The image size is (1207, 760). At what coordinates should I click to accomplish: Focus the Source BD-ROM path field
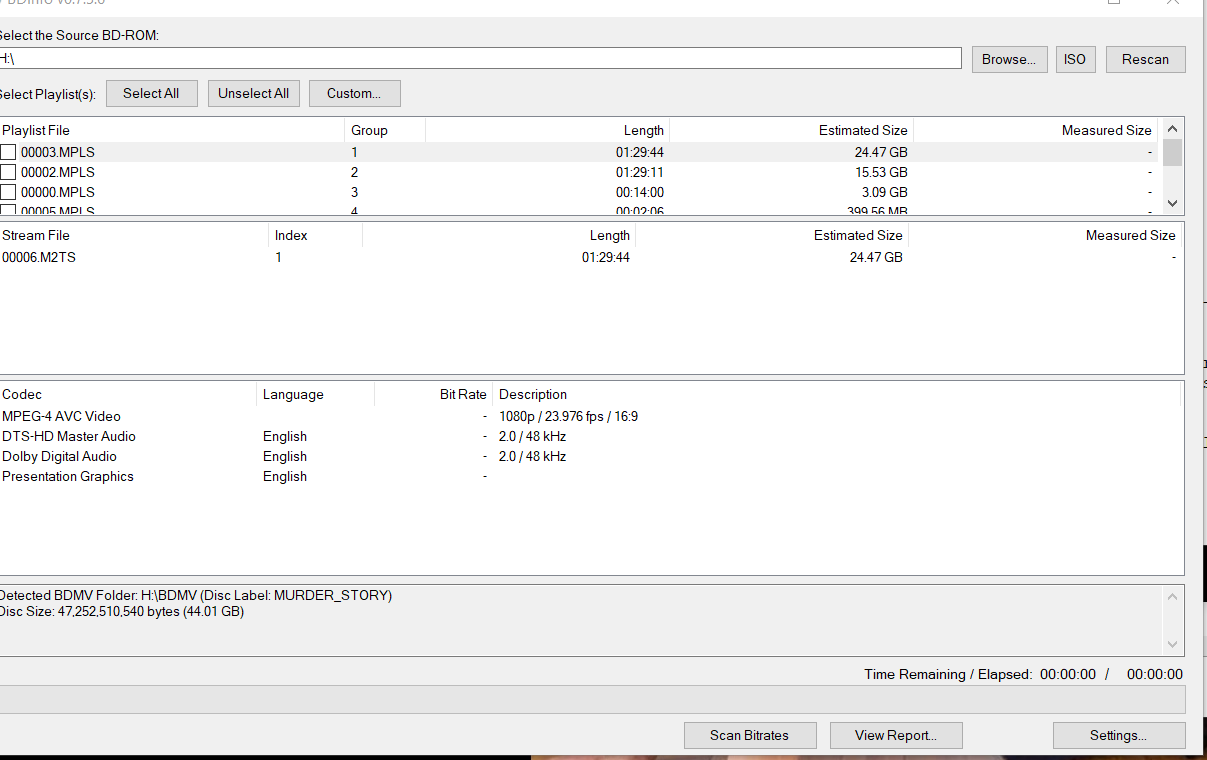pyautogui.click(x=479, y=58)
